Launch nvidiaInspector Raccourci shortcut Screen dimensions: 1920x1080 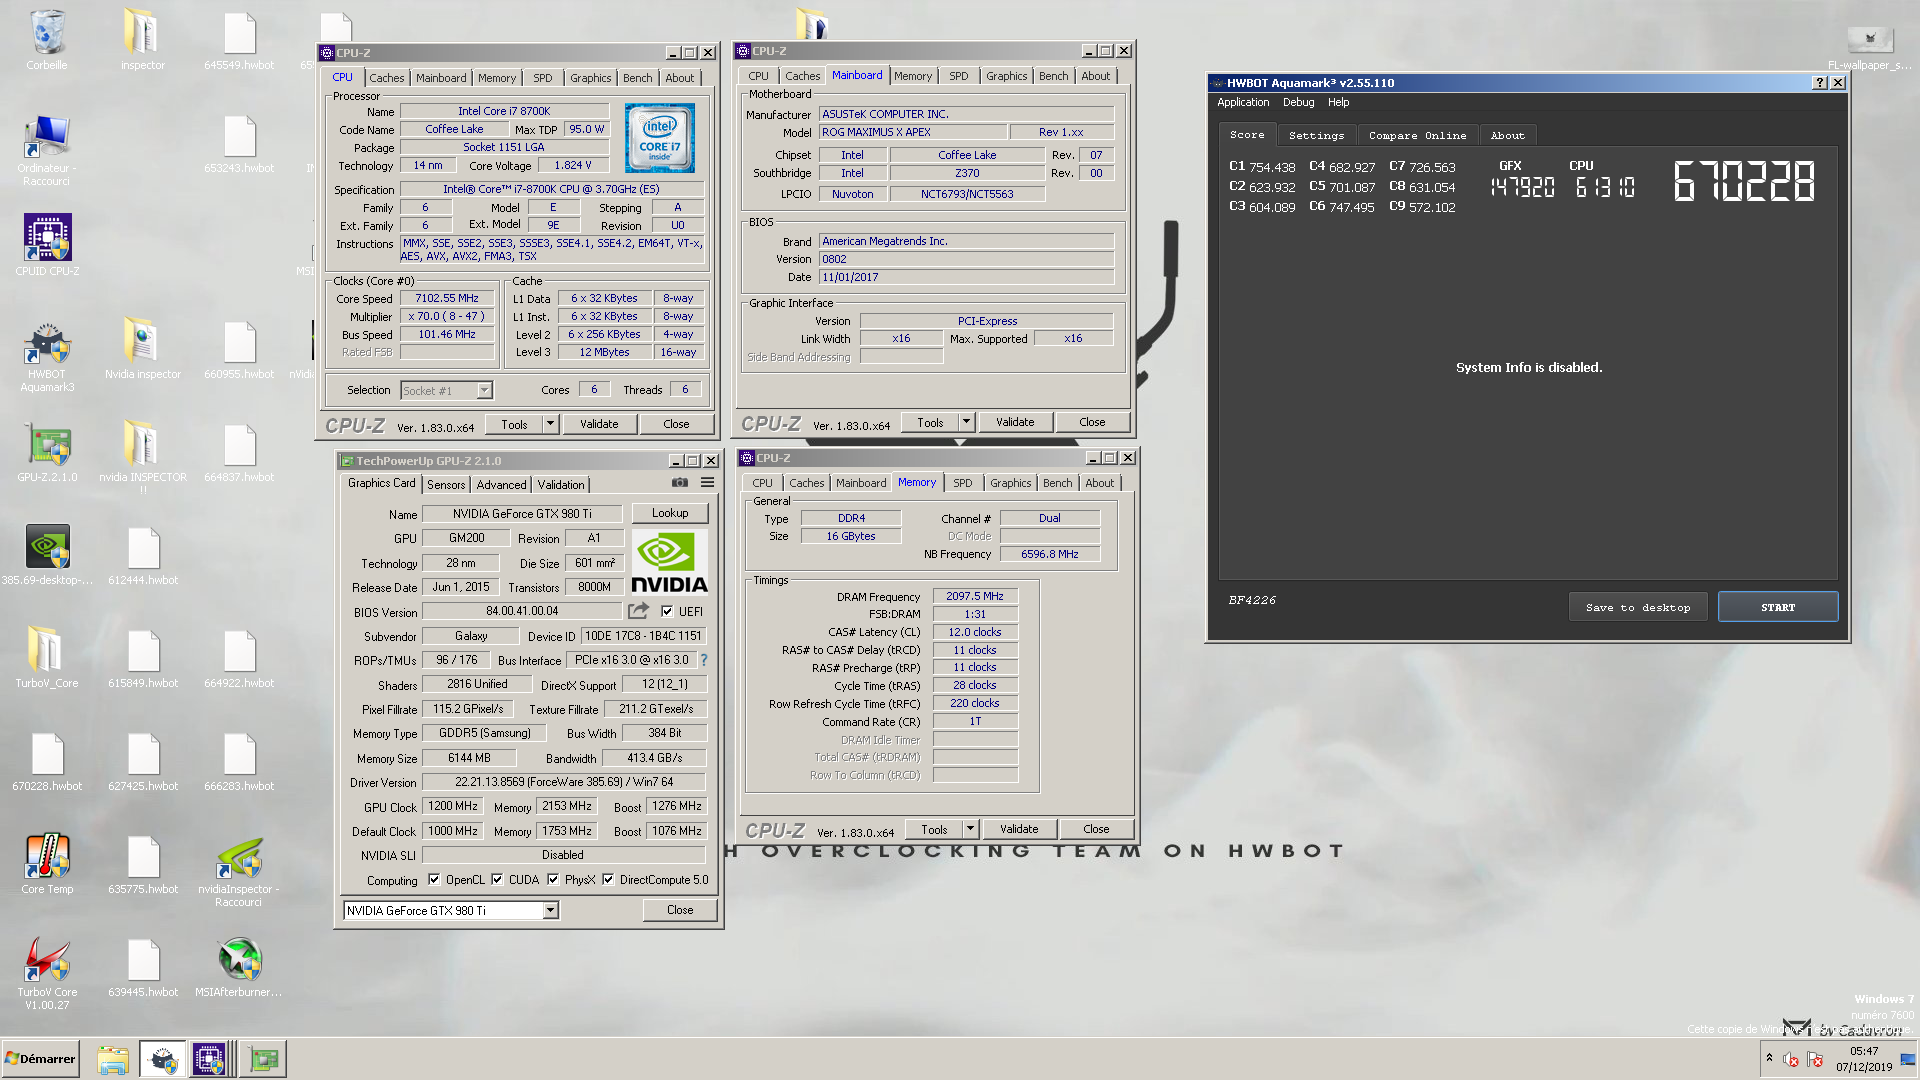click(x=238, y=870)
